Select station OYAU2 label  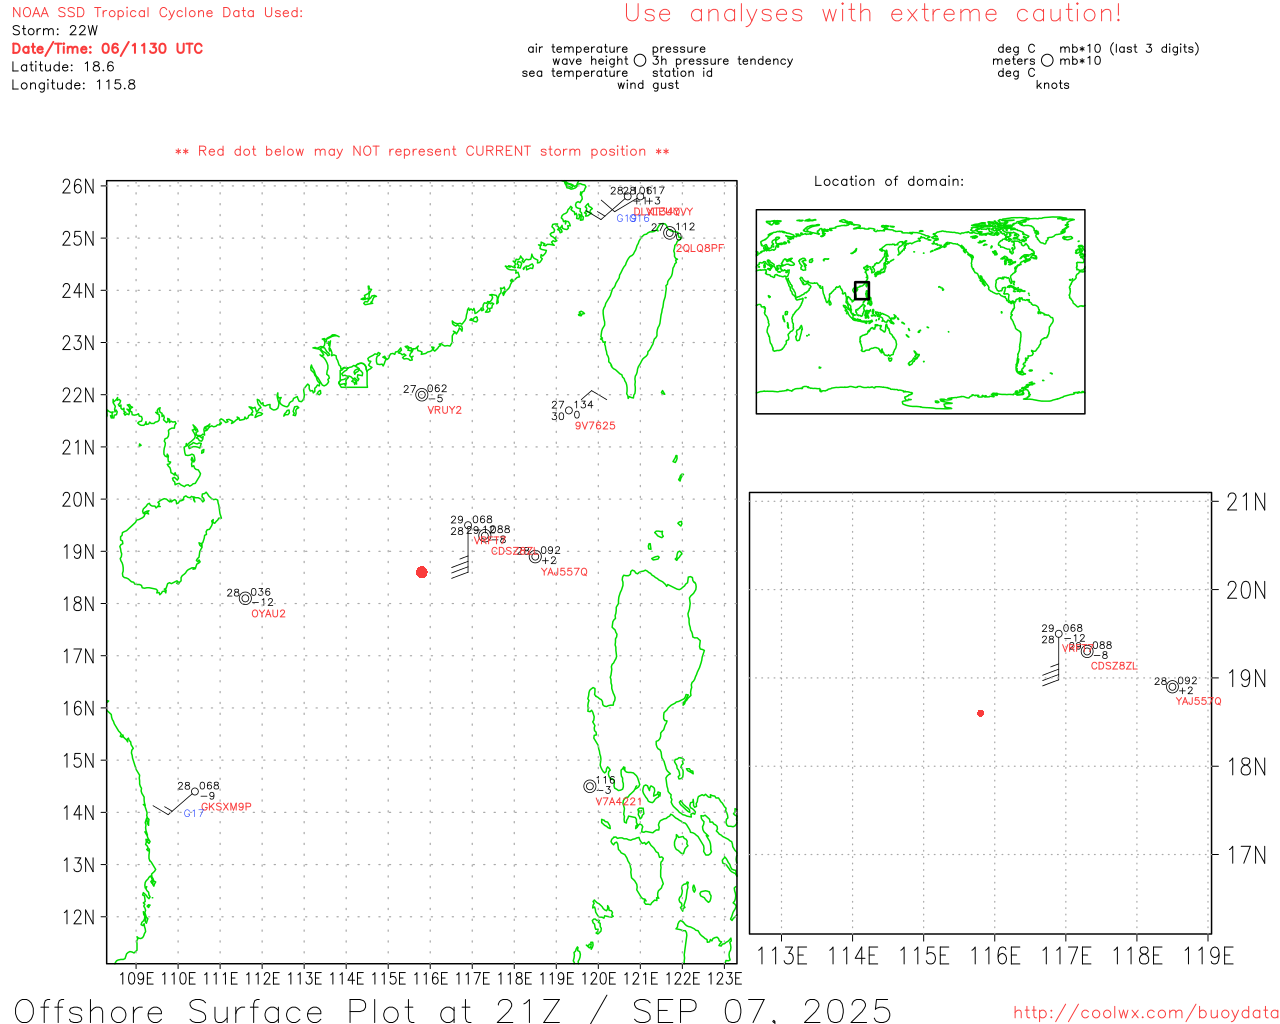pyautogui.click(x=268, y=614)
